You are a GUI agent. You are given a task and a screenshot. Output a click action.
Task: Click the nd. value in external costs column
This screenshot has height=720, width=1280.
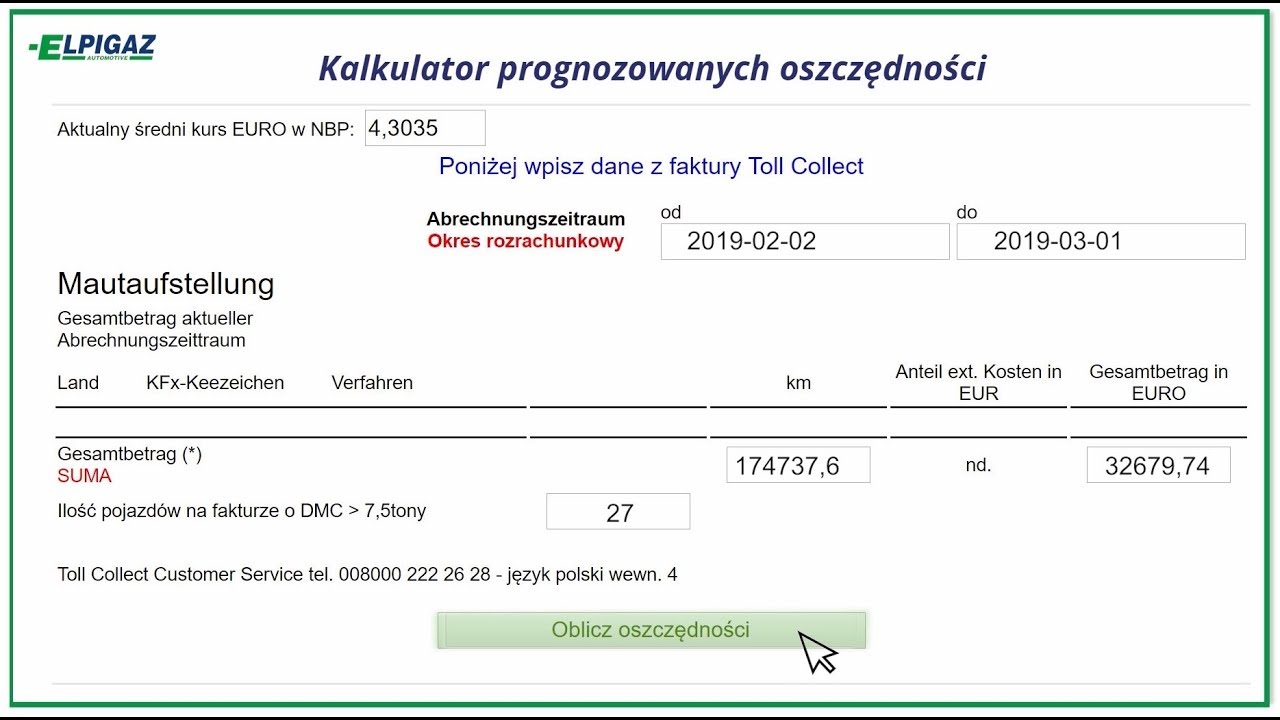click(978, 465)
